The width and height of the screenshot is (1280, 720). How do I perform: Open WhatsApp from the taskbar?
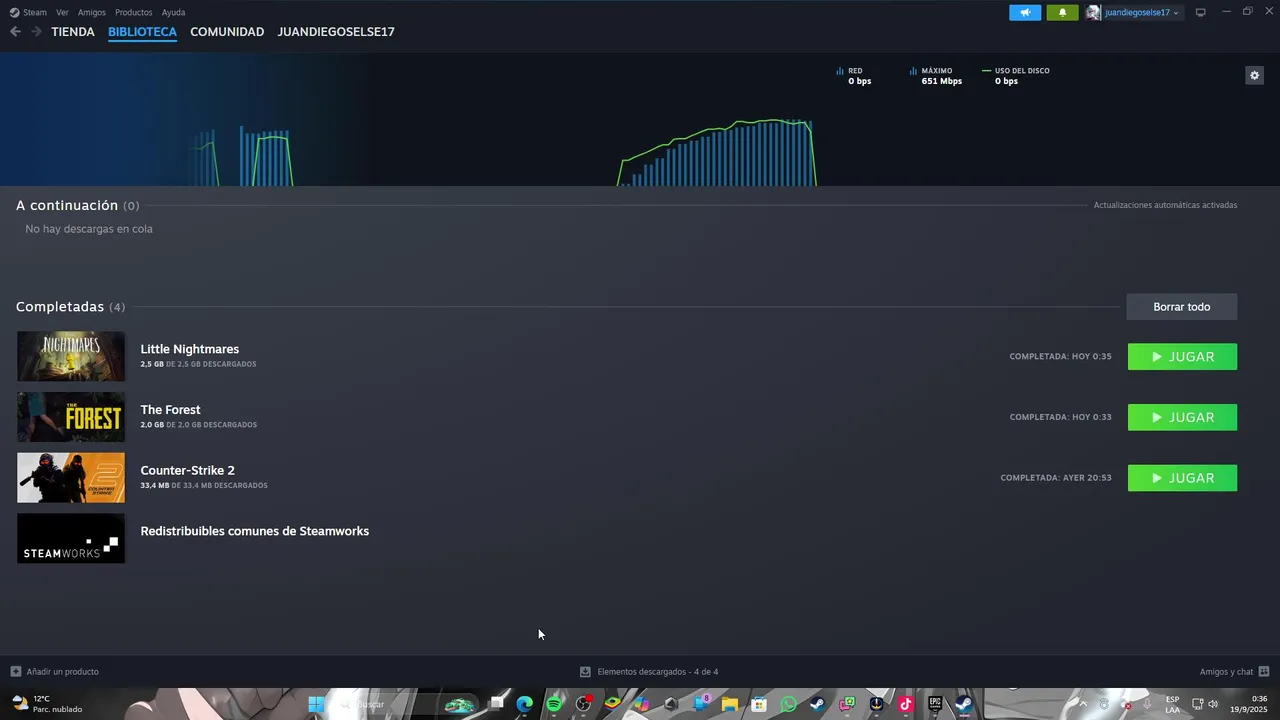coord(788,704)
